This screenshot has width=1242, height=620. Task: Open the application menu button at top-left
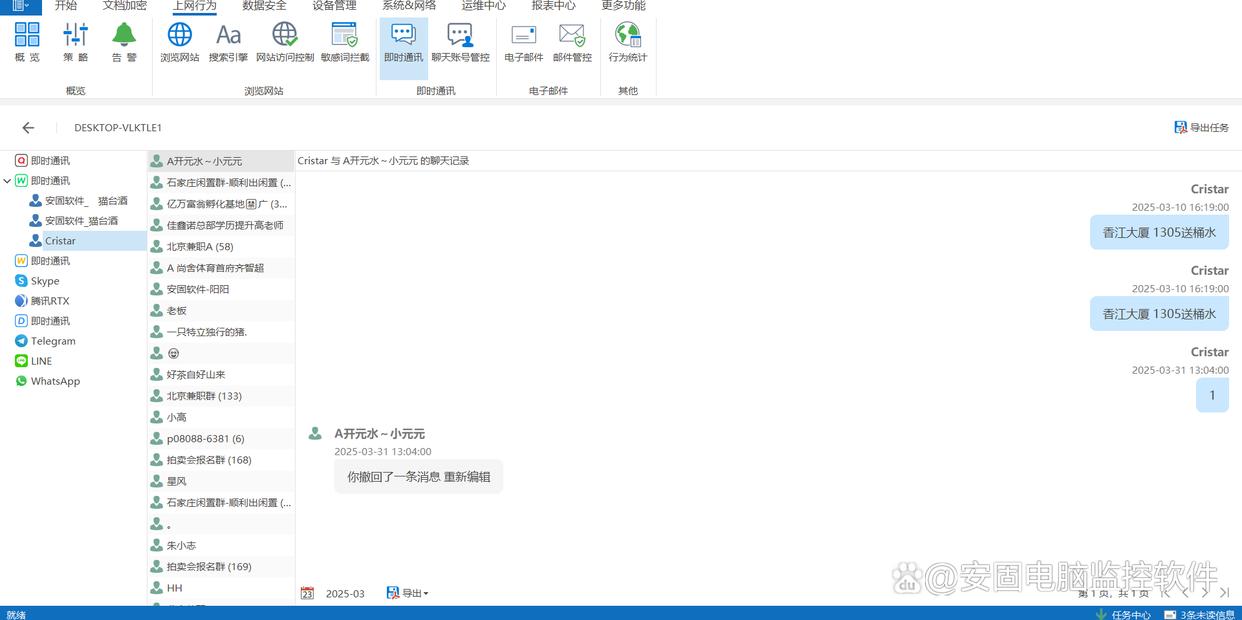[x=20, y=6]
